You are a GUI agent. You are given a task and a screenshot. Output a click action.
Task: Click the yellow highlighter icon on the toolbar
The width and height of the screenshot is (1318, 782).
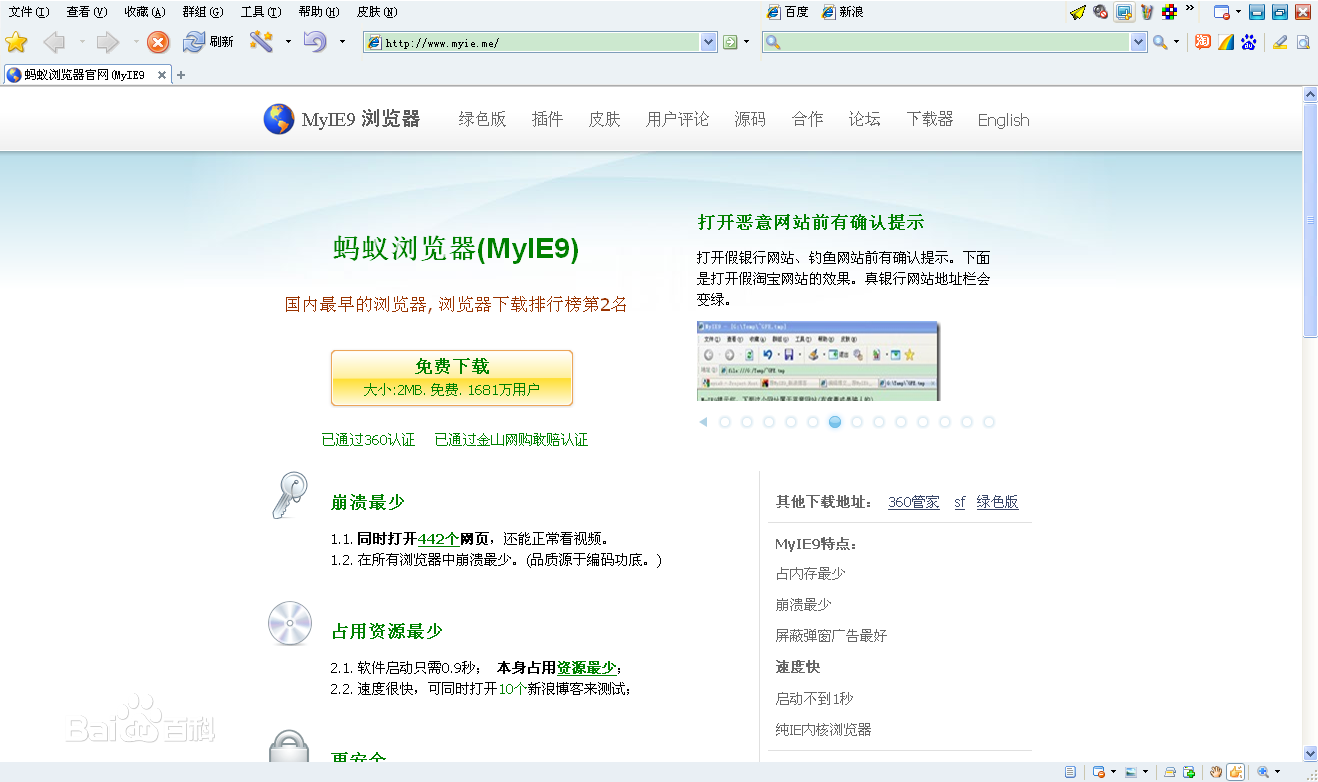pos(1282,42)
